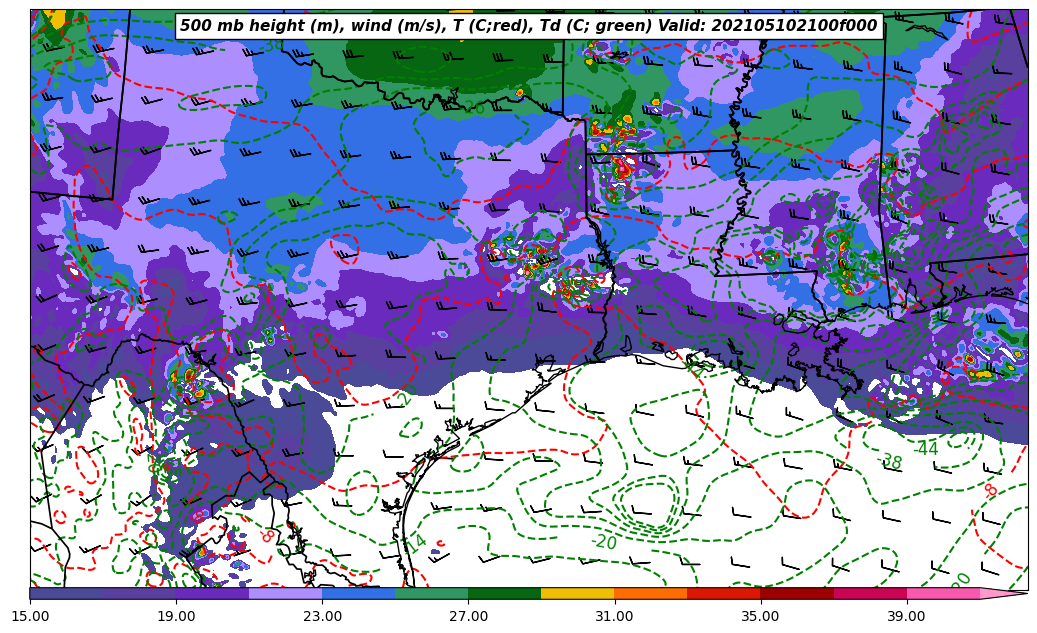Select the bright blue colorbar segment
Screen dimensions: 1037x633
[x=358, y=594]
